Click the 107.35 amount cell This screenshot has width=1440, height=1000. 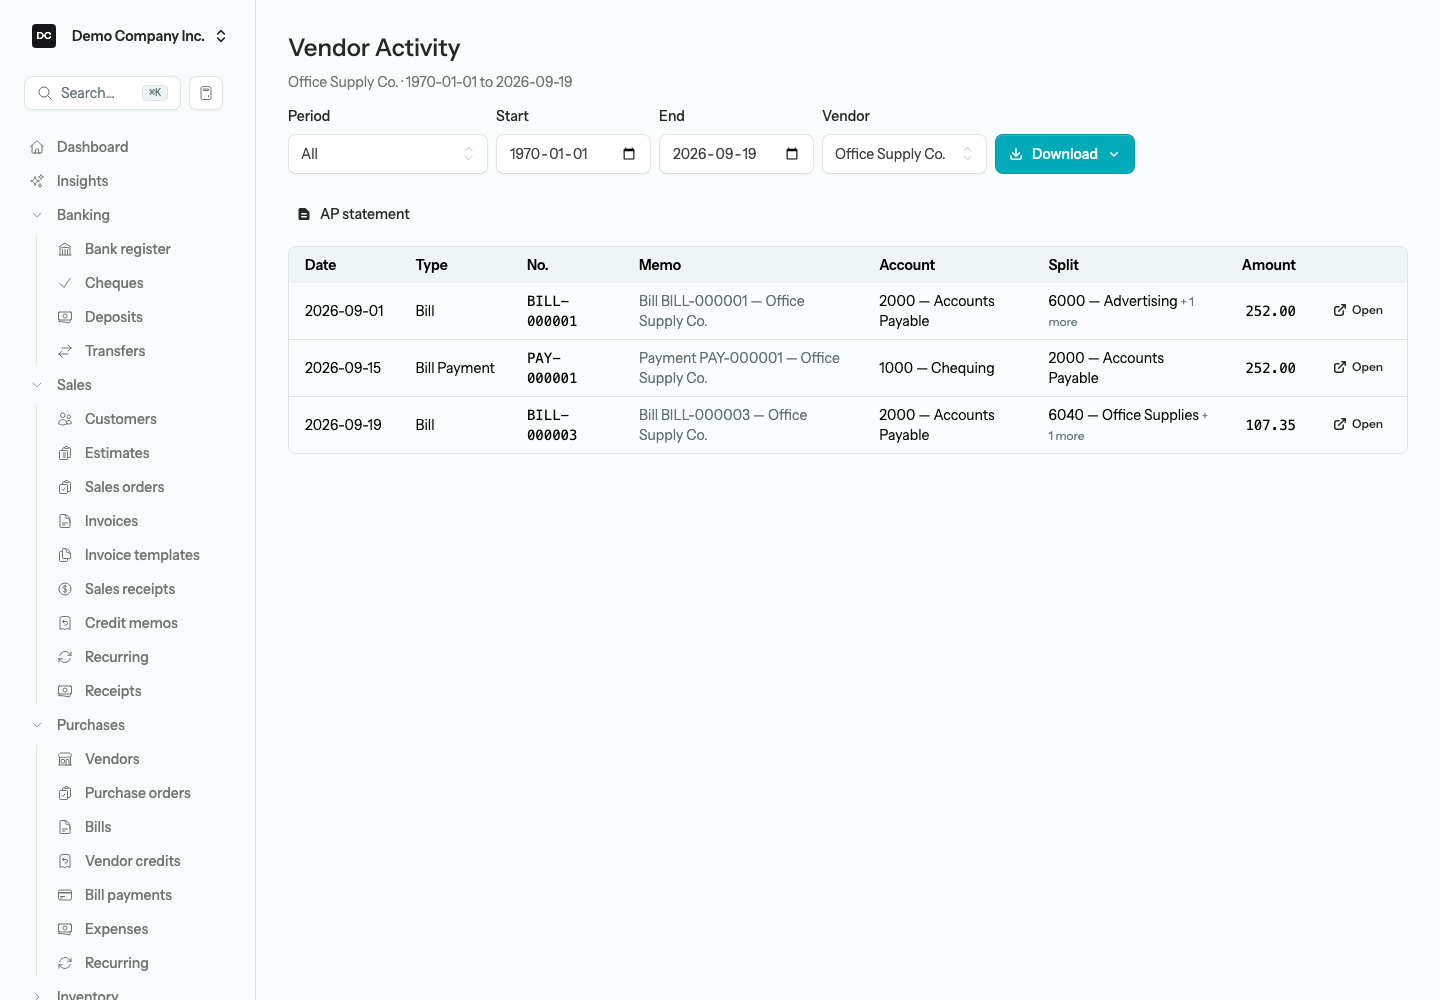[1270, 425]
